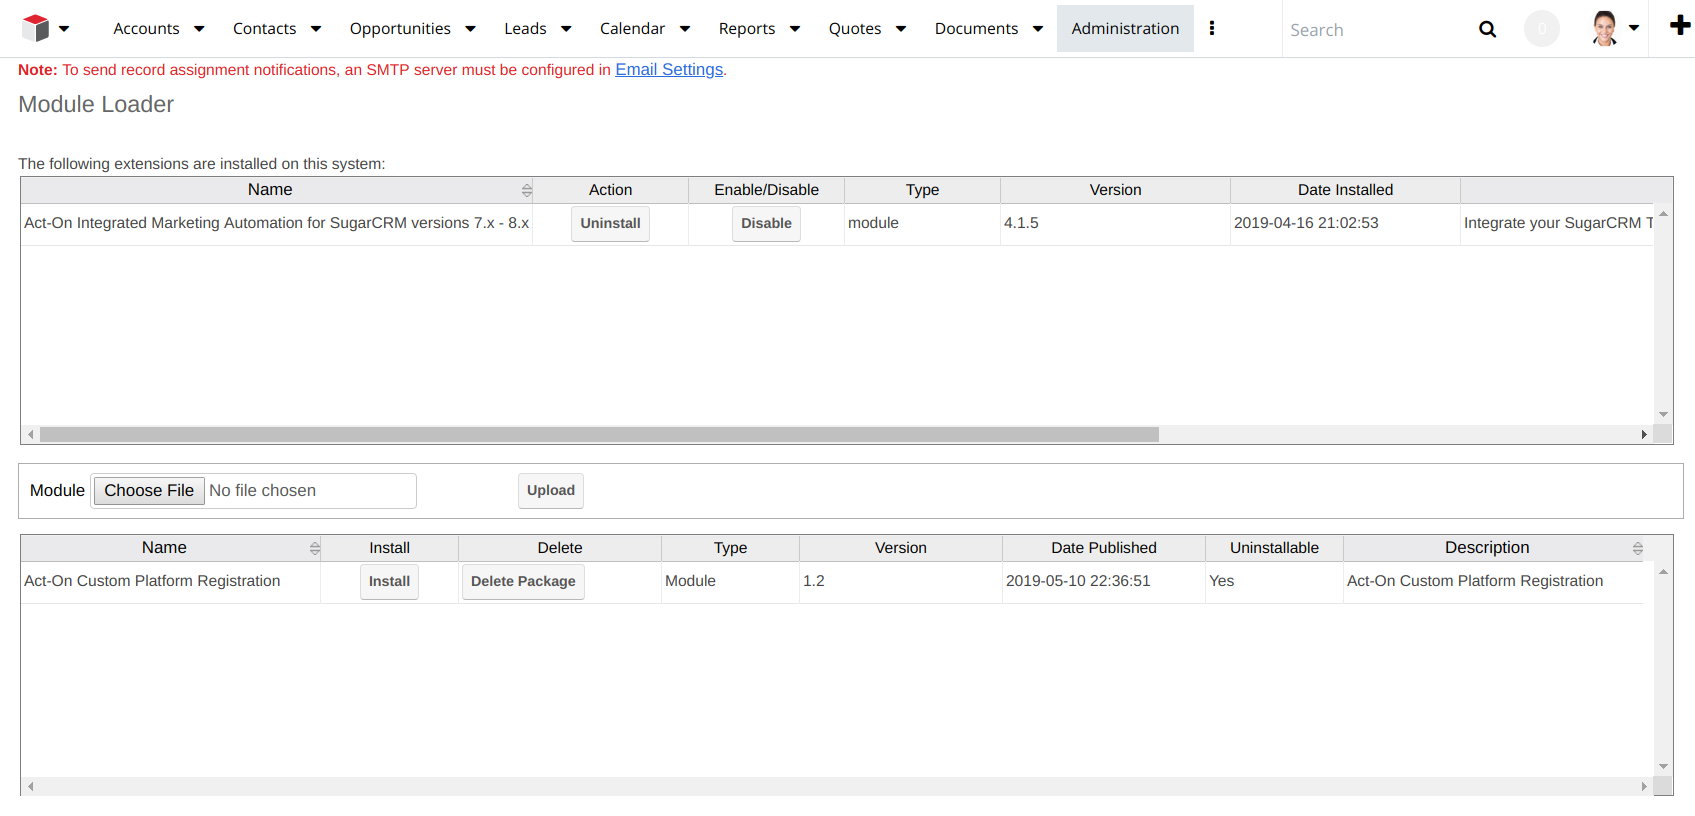Sort installed extensions by Name column
This screenshot has height=816, width=1695.
[x=526, y=190]
